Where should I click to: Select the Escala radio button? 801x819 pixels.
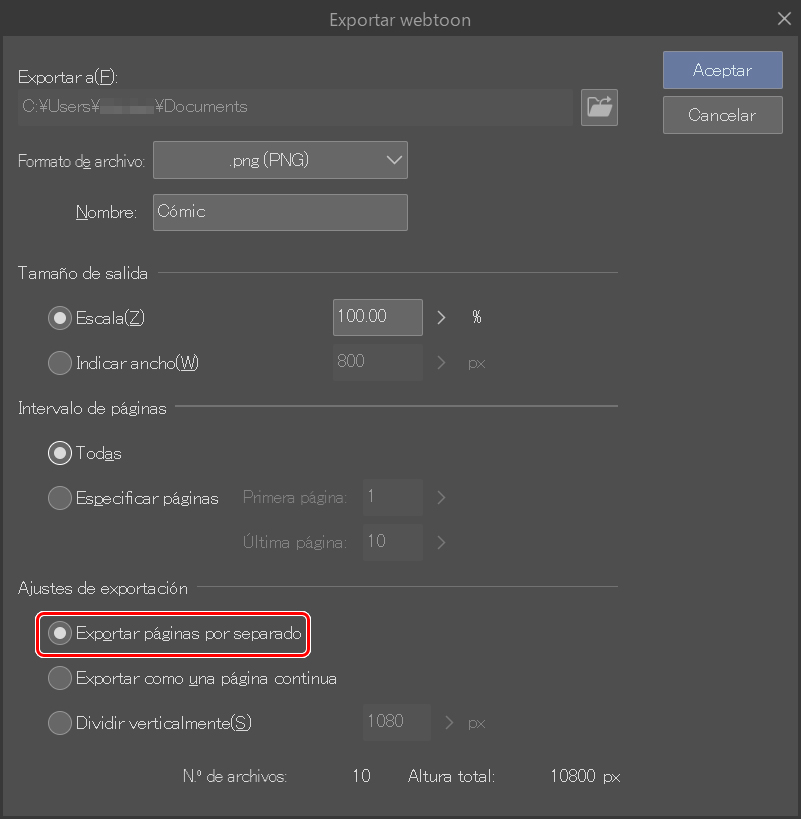(60, 318)
